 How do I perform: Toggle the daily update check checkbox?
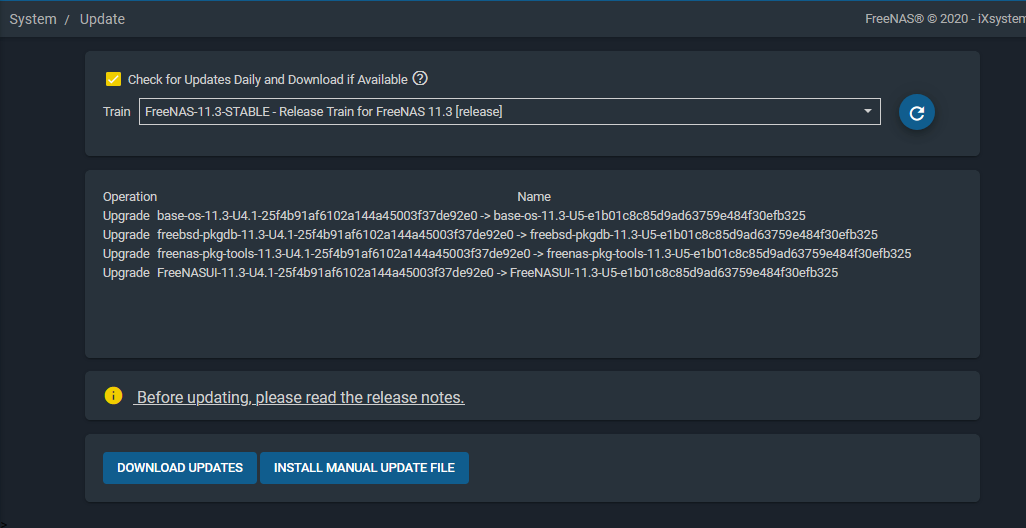pyautogui.click(x=114, y=80)
